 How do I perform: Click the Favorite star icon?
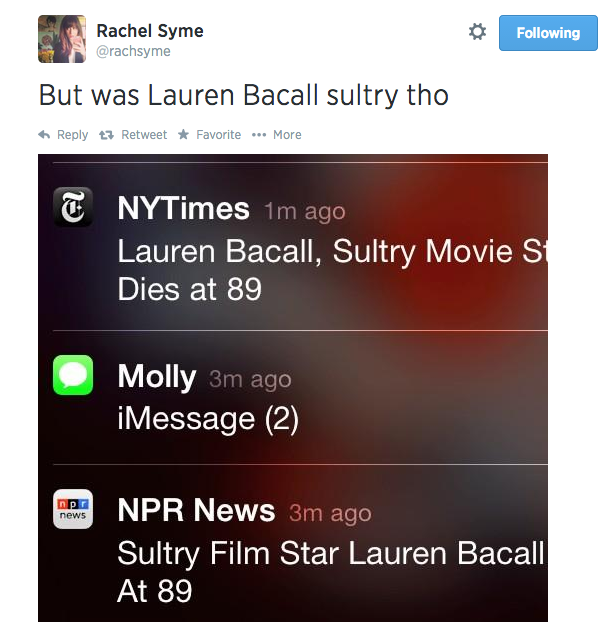[183, 135]
